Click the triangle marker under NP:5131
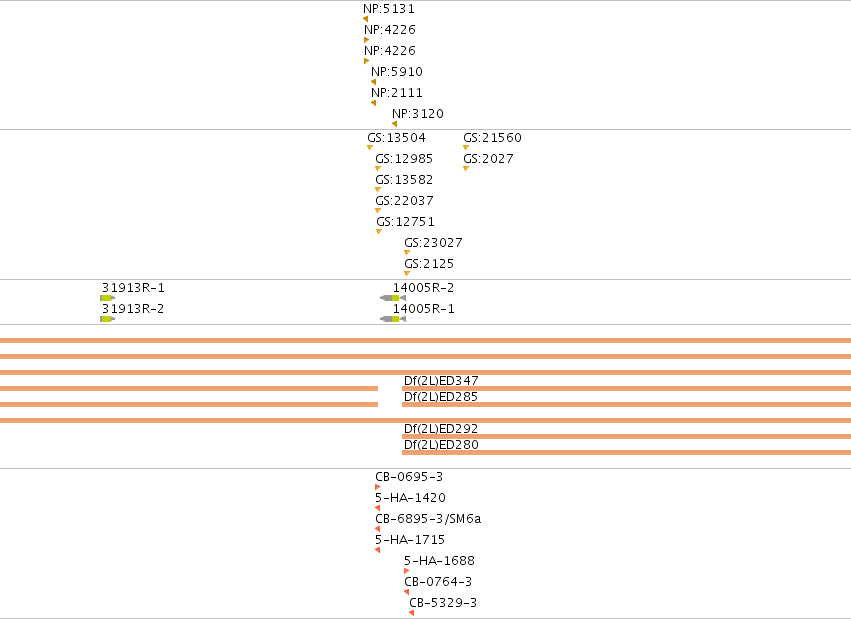This screenshot has height=619, width=851. 365,19
